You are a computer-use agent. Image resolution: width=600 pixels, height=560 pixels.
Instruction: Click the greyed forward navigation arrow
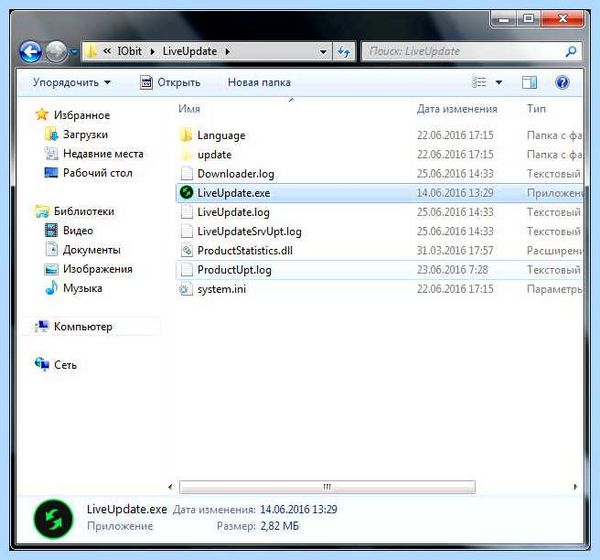pos(56,52)
